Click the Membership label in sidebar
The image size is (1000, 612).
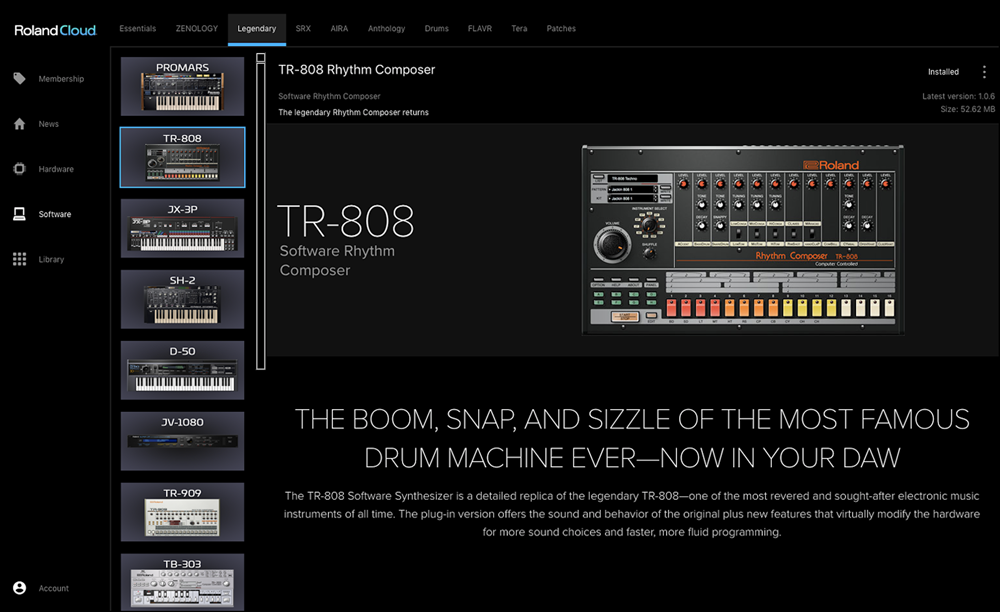point(61,79)
